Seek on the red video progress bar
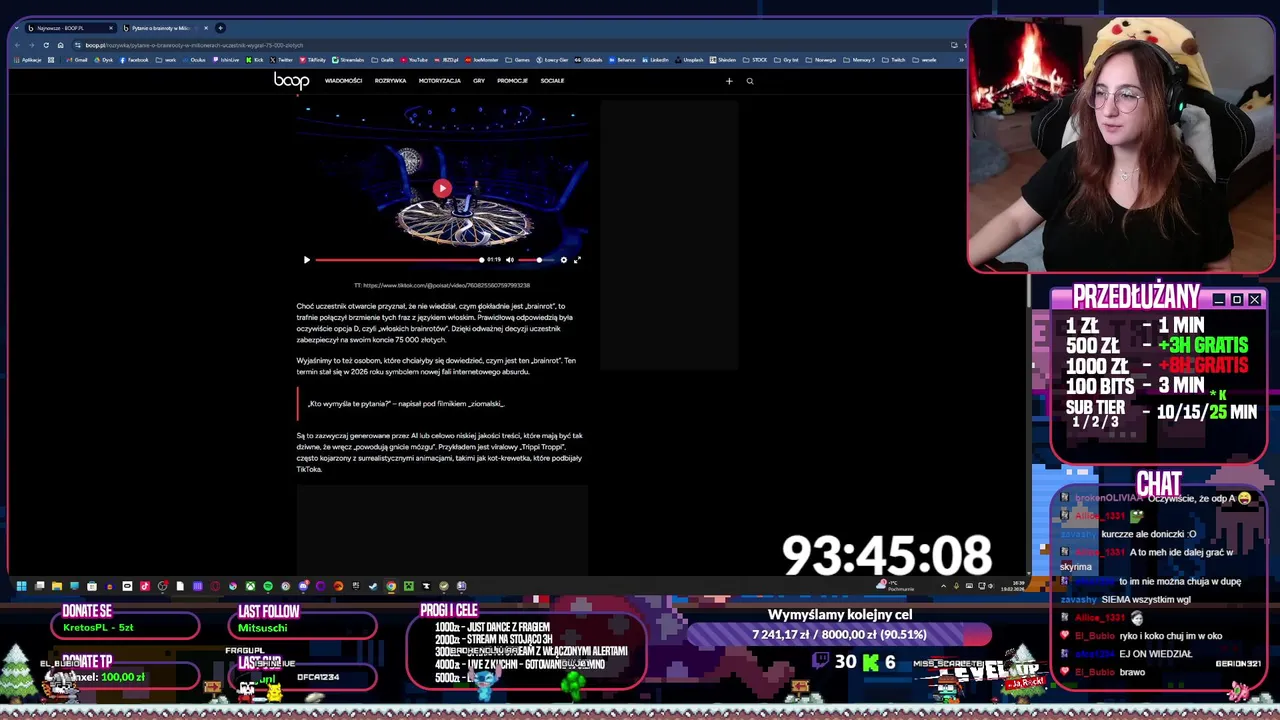Viewport: 1280px width, 720px height. [400, 260]
